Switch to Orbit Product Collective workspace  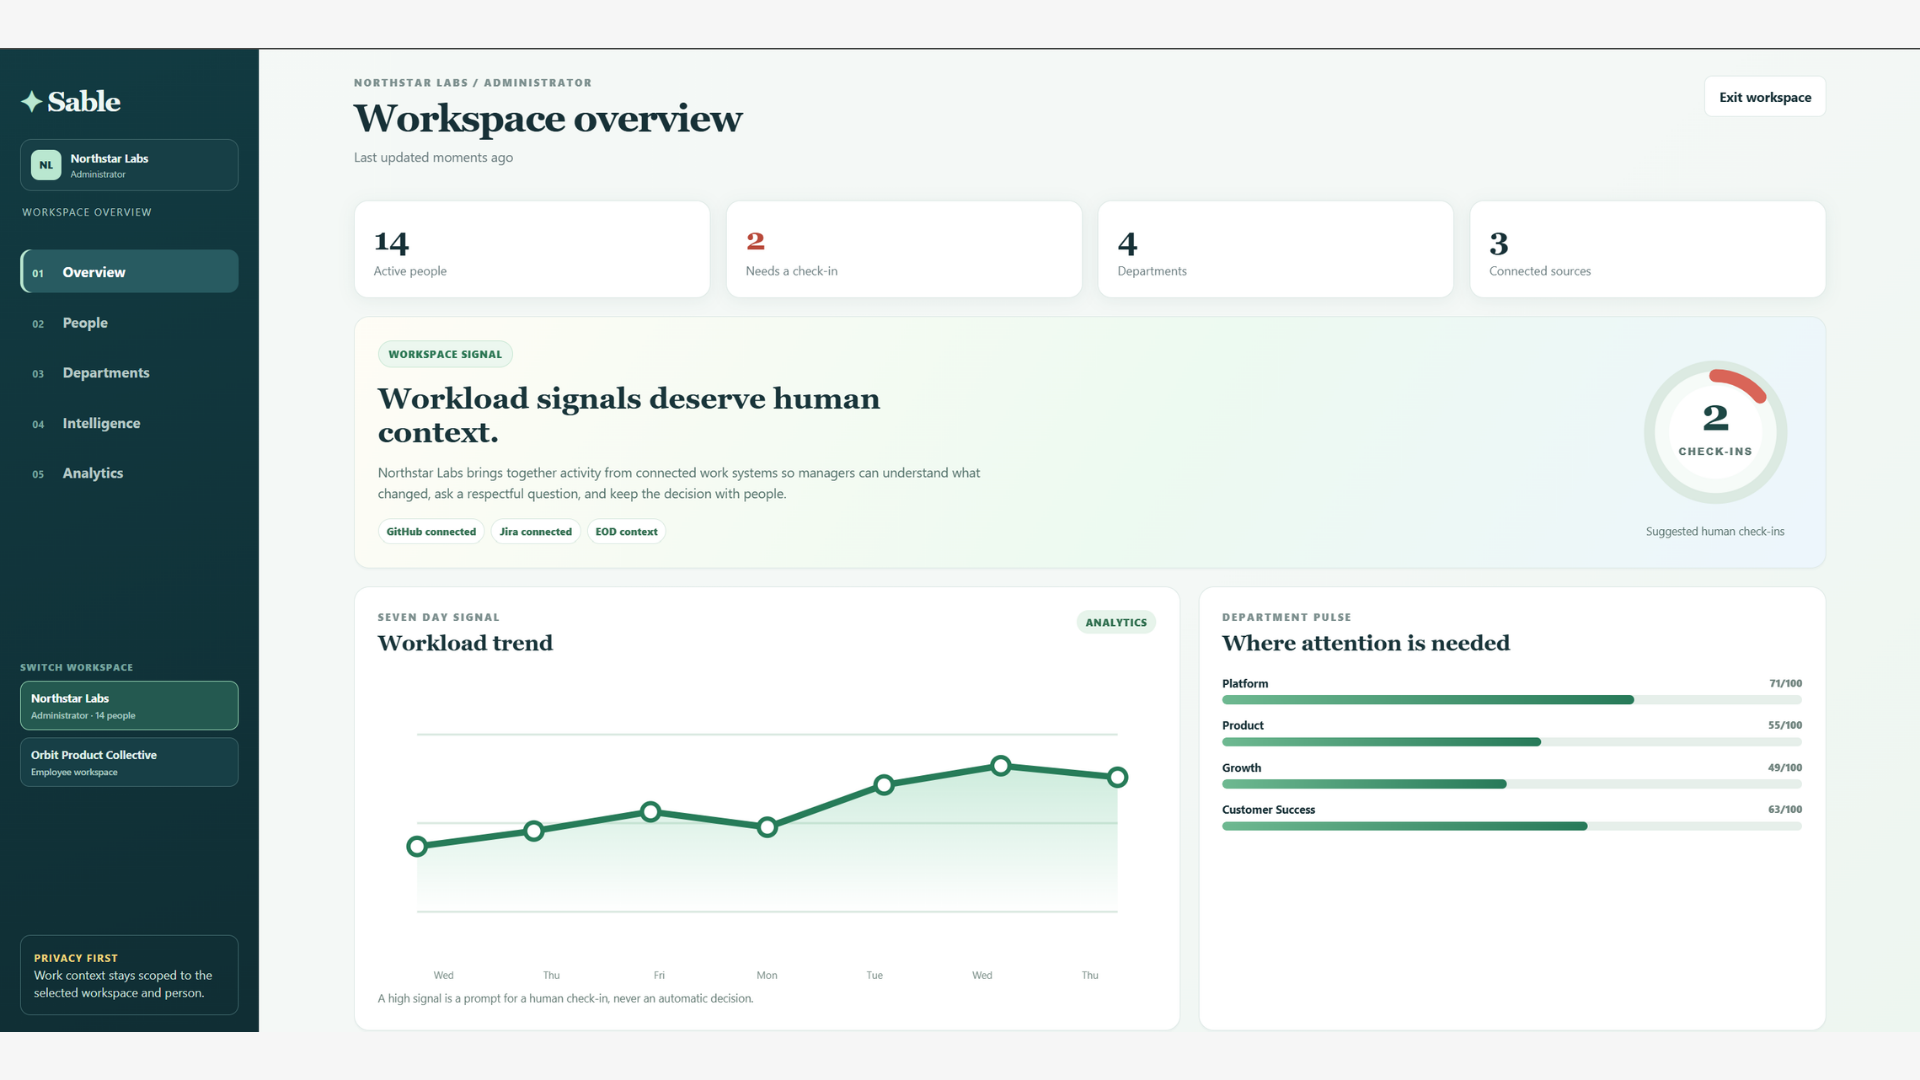tap(129, 762)
